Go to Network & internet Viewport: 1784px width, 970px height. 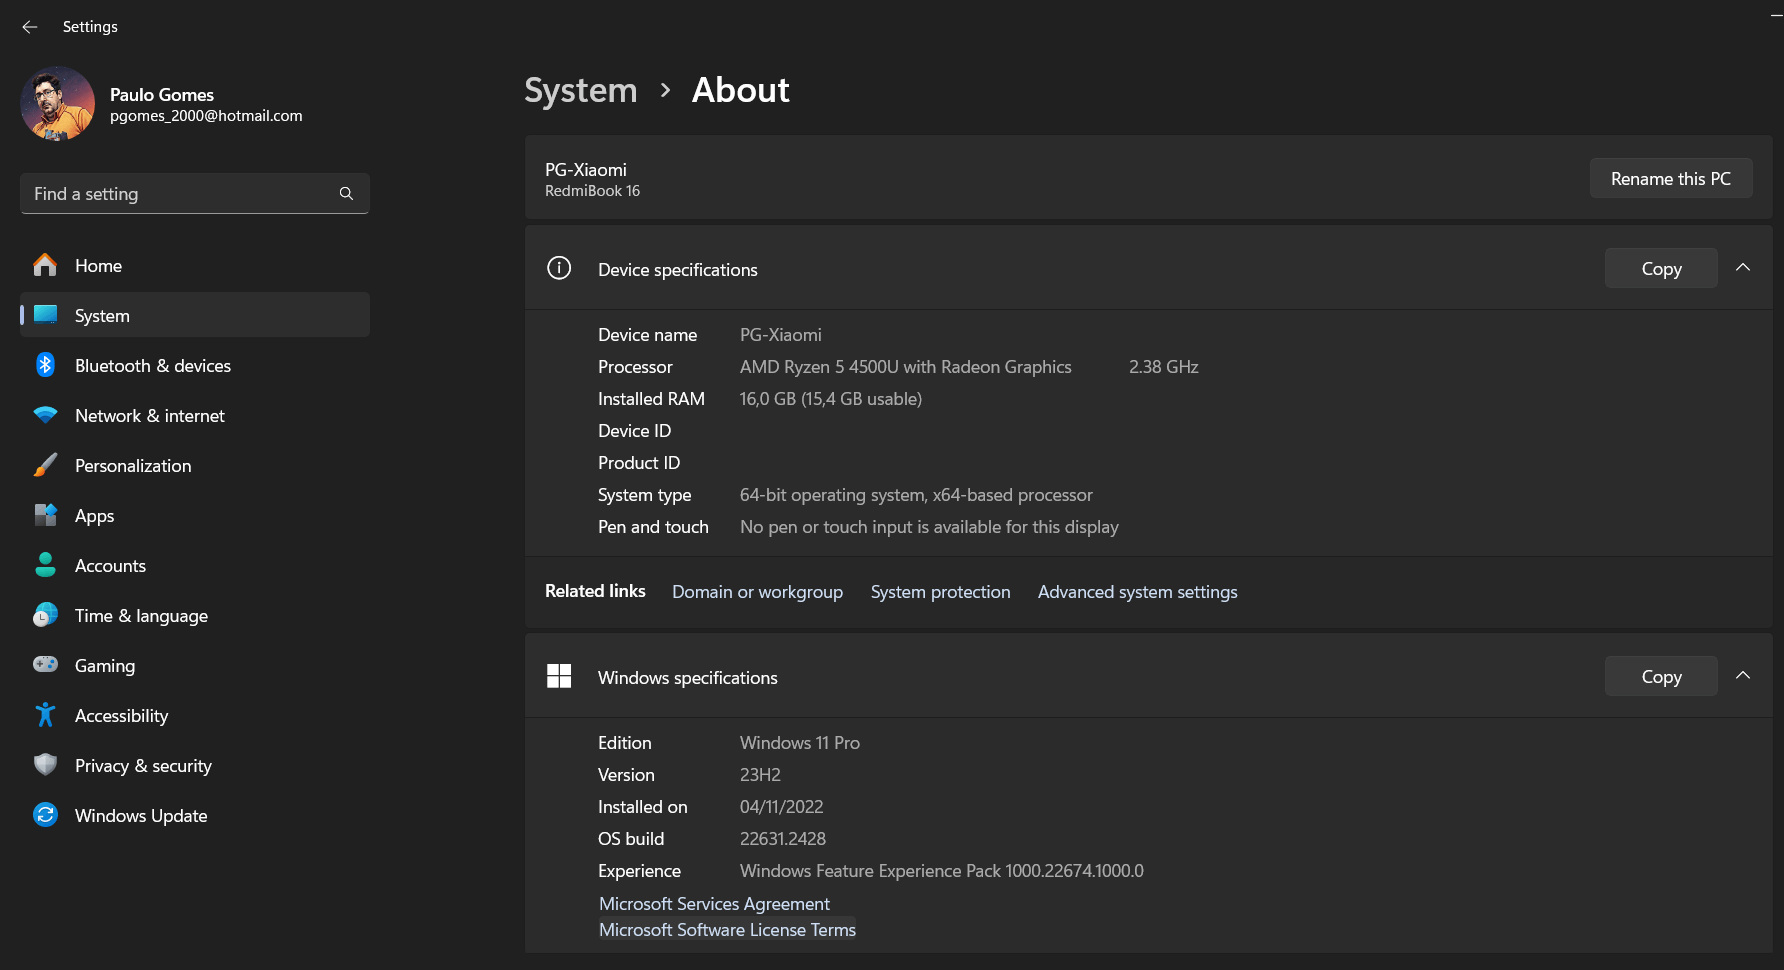coord(195,415)
